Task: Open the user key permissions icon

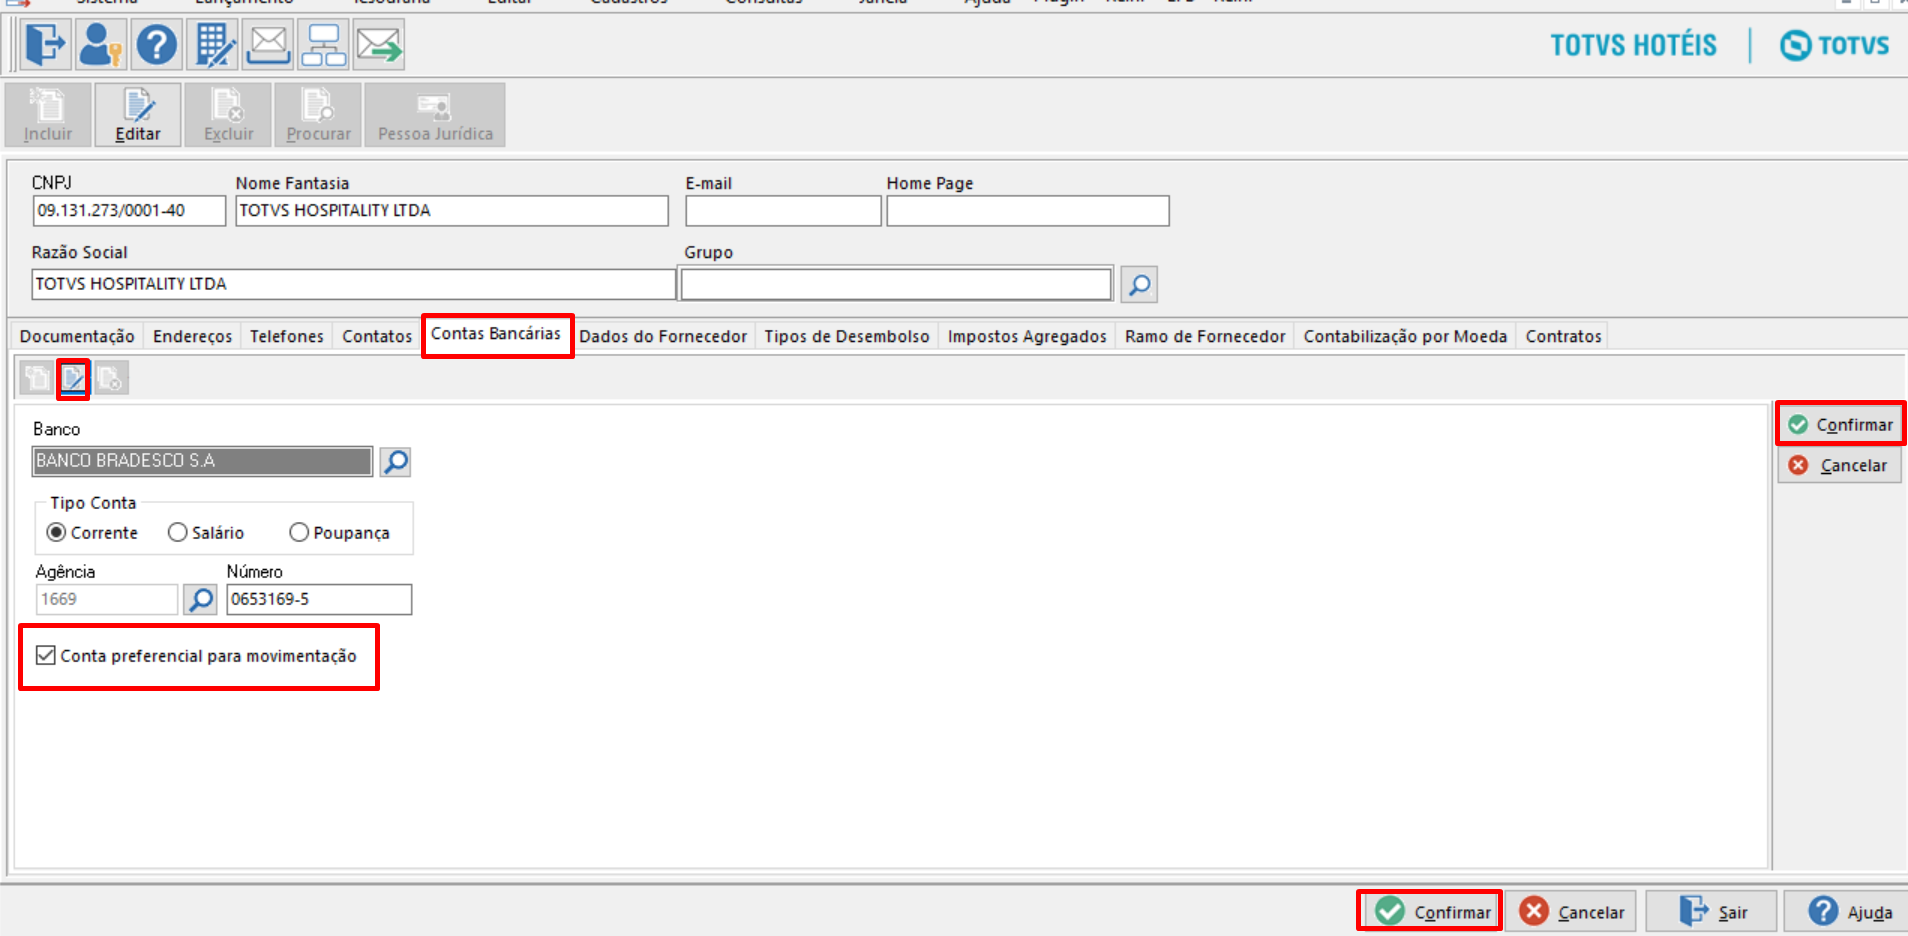Action: [x=100, y=45]
